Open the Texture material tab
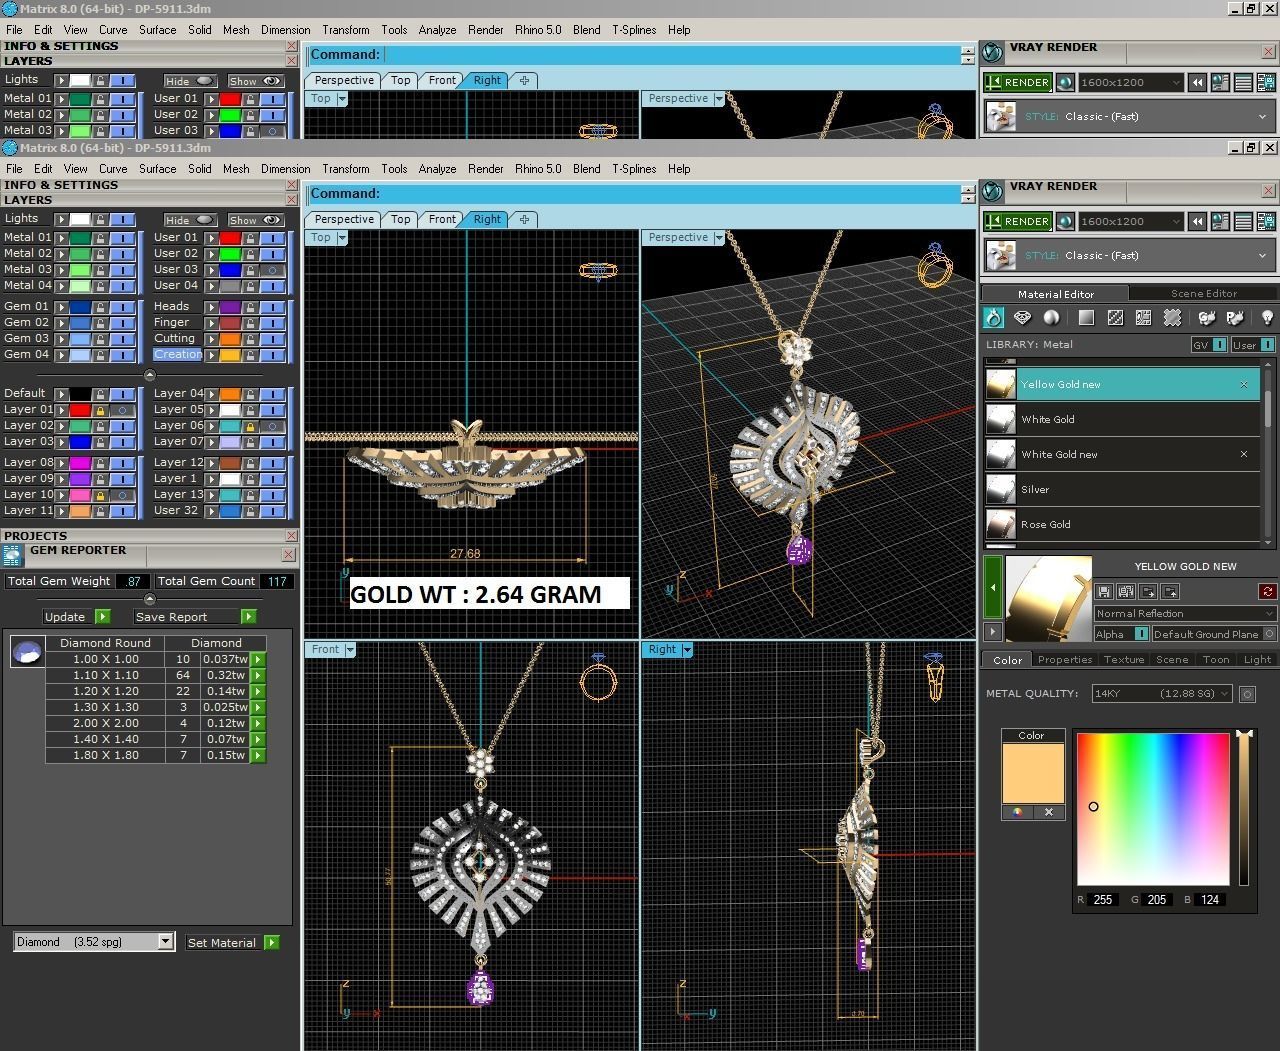The width and height of the screenshot is (1280, 1051). [x=1123, y=660]
